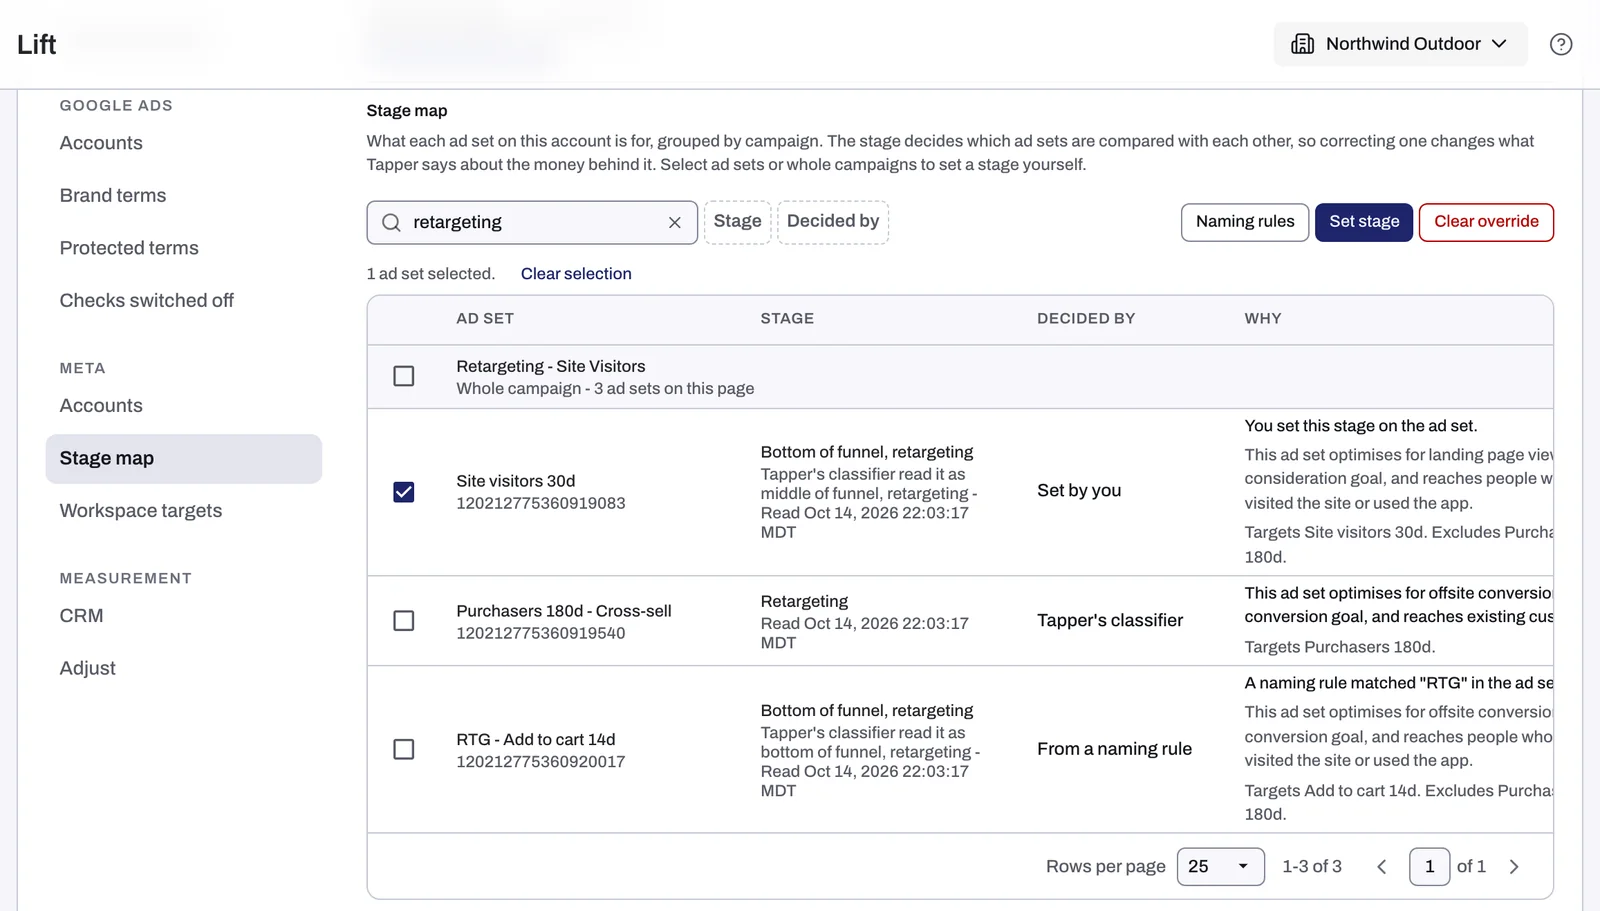
Task: Click the 'Purchasers 180d - Cross-sell' name
Action: pyautogui.click(x=564, y=611)
